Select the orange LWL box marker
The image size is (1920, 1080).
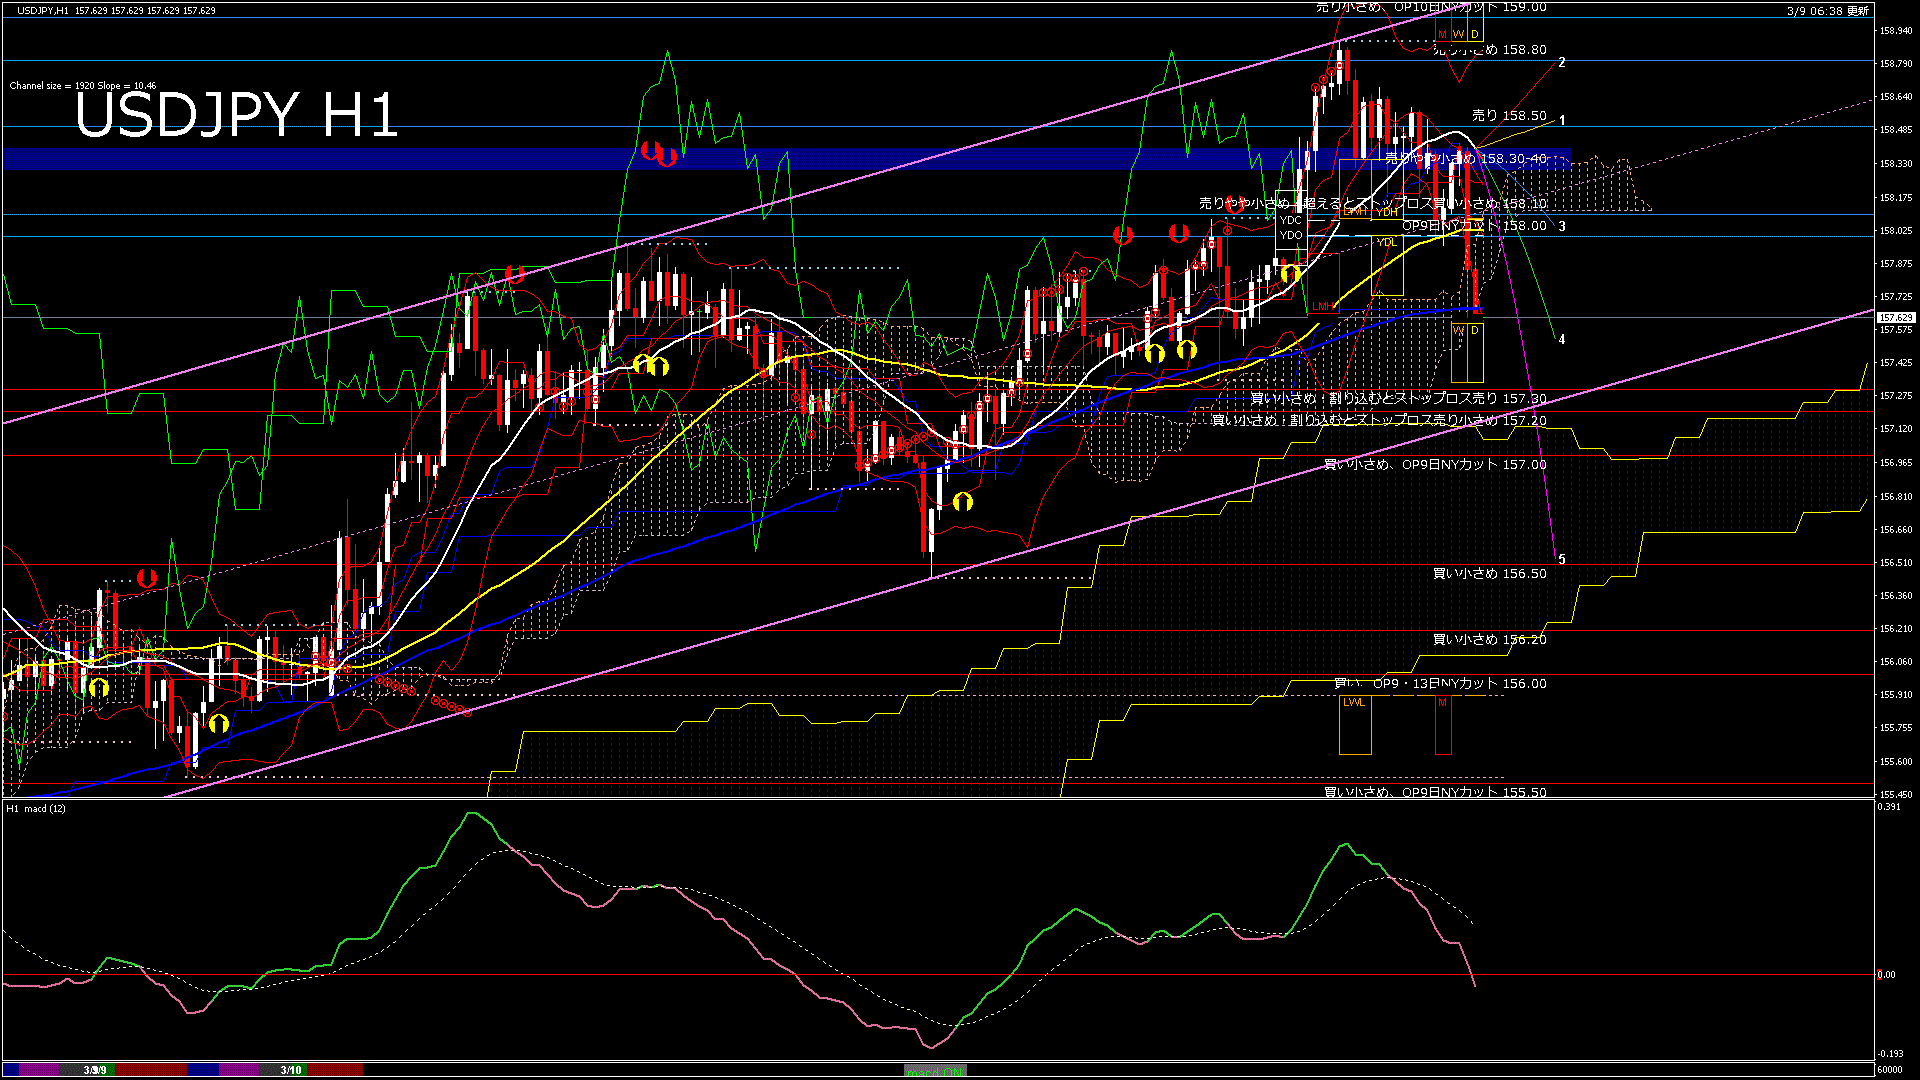click(1354, 703)
